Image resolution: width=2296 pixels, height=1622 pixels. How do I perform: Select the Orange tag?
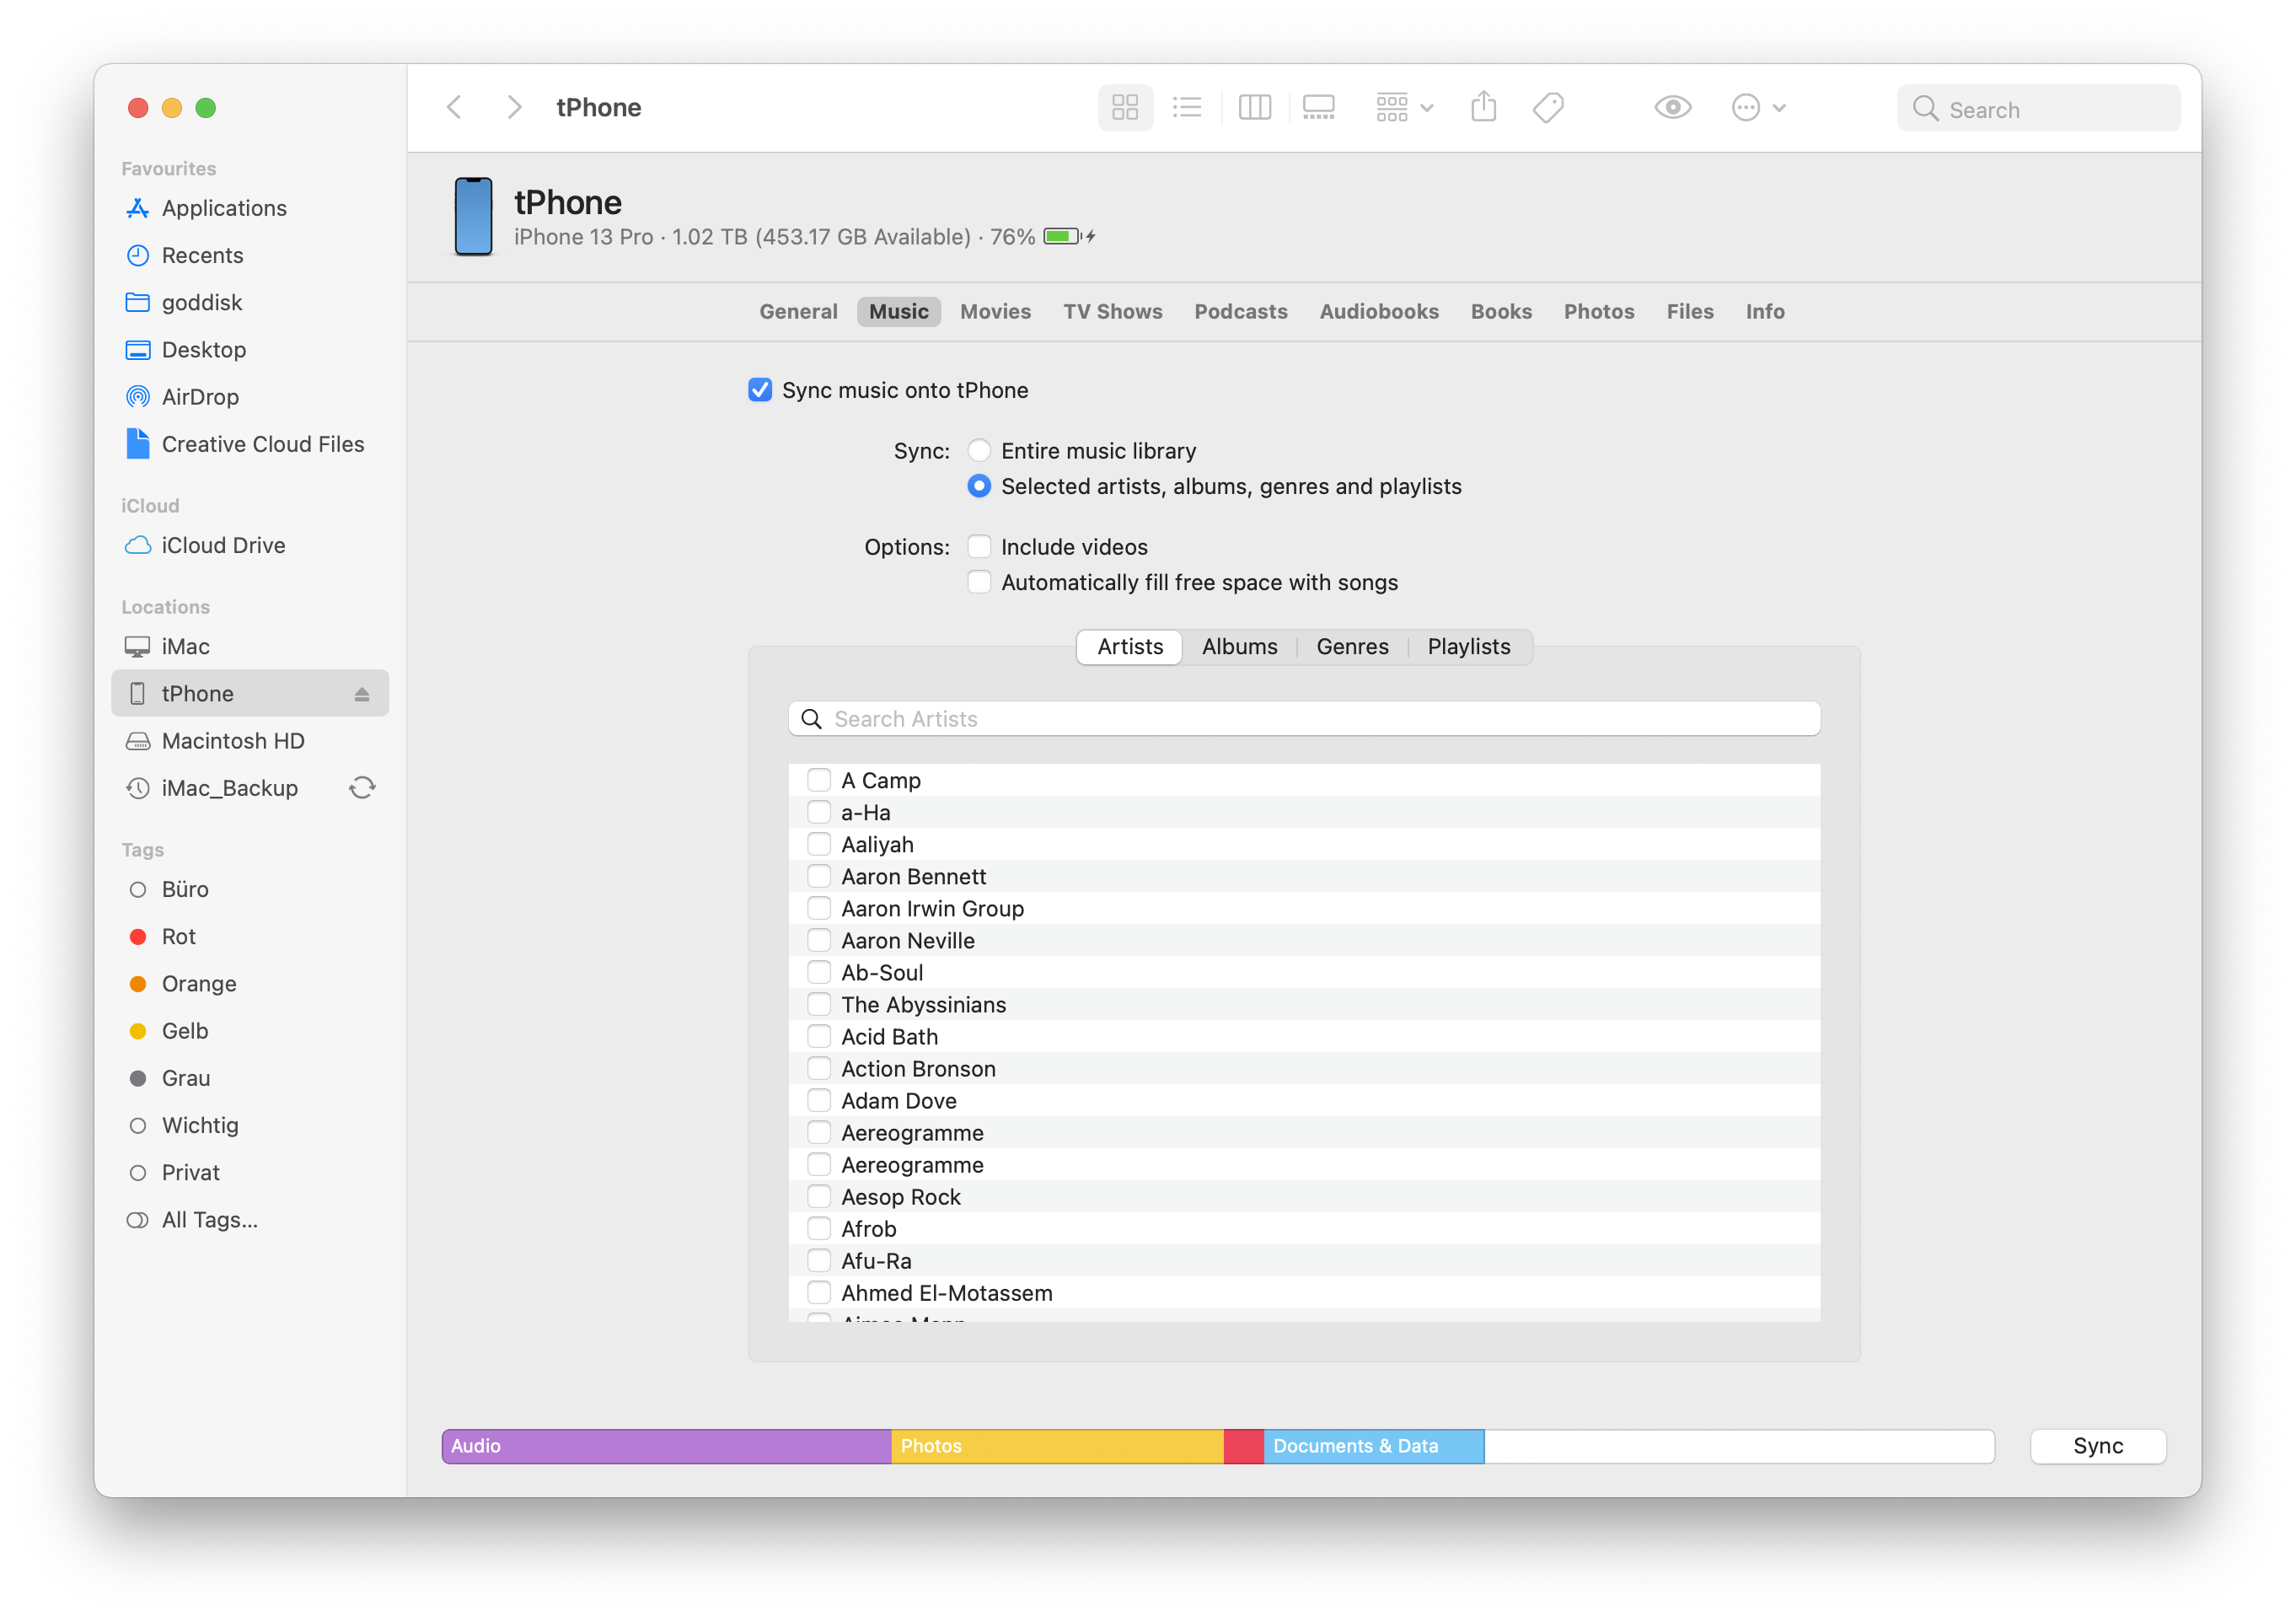click(x=249, y=983)
